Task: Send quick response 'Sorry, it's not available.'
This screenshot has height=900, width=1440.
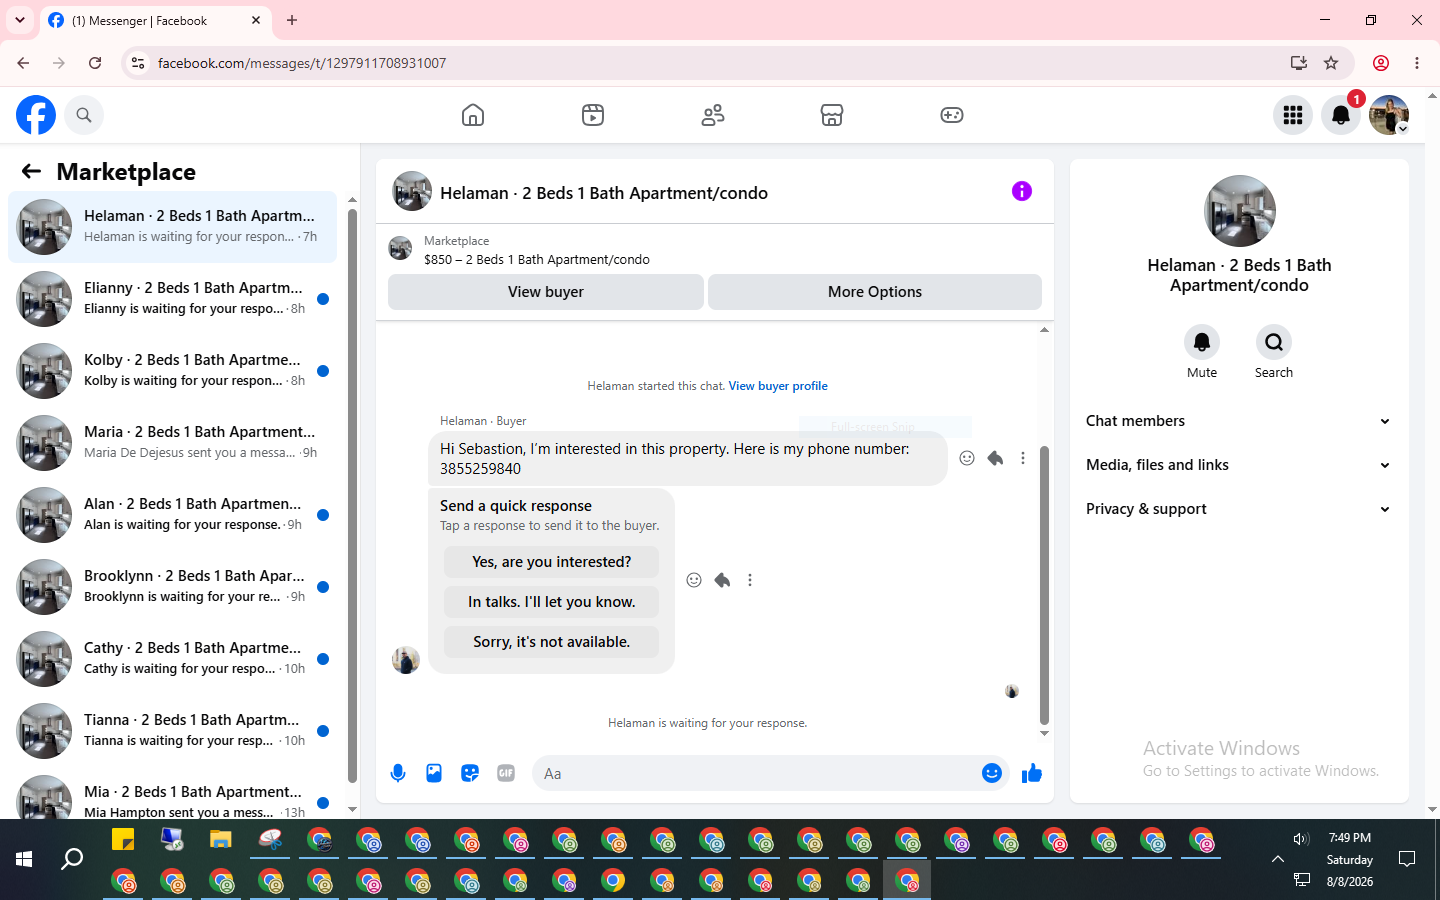Action: [552, 642]
